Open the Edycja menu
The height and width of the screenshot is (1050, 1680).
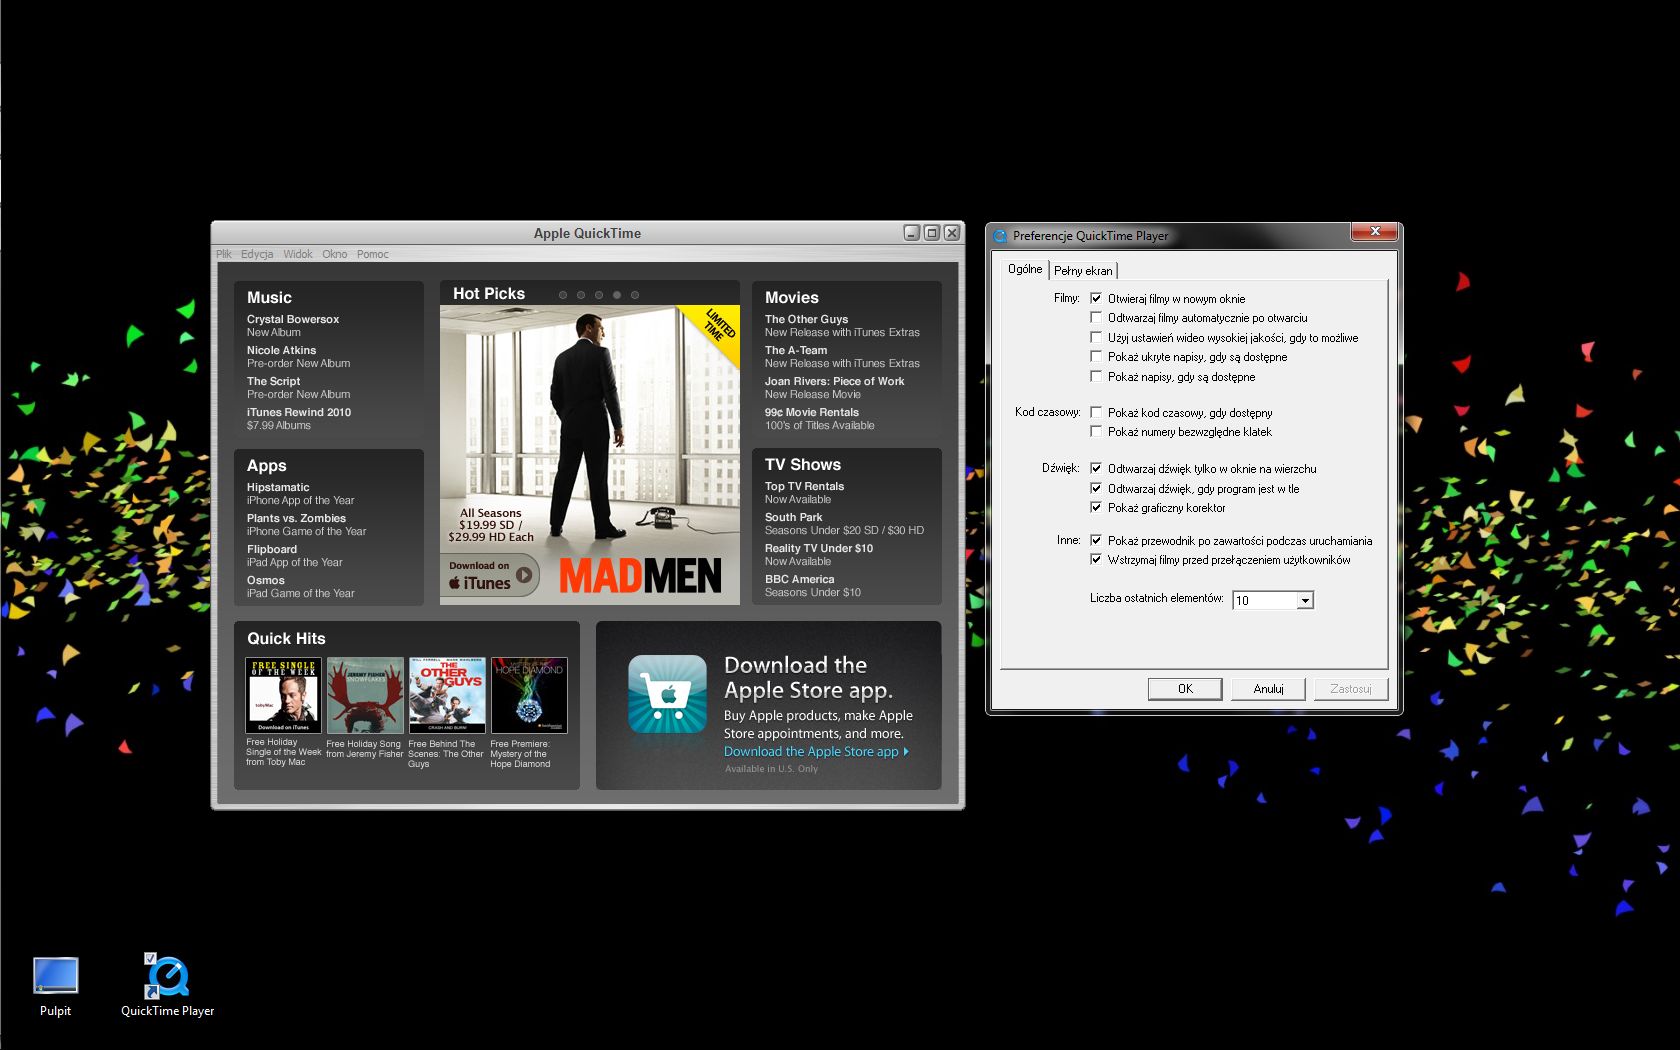[257, 254]
